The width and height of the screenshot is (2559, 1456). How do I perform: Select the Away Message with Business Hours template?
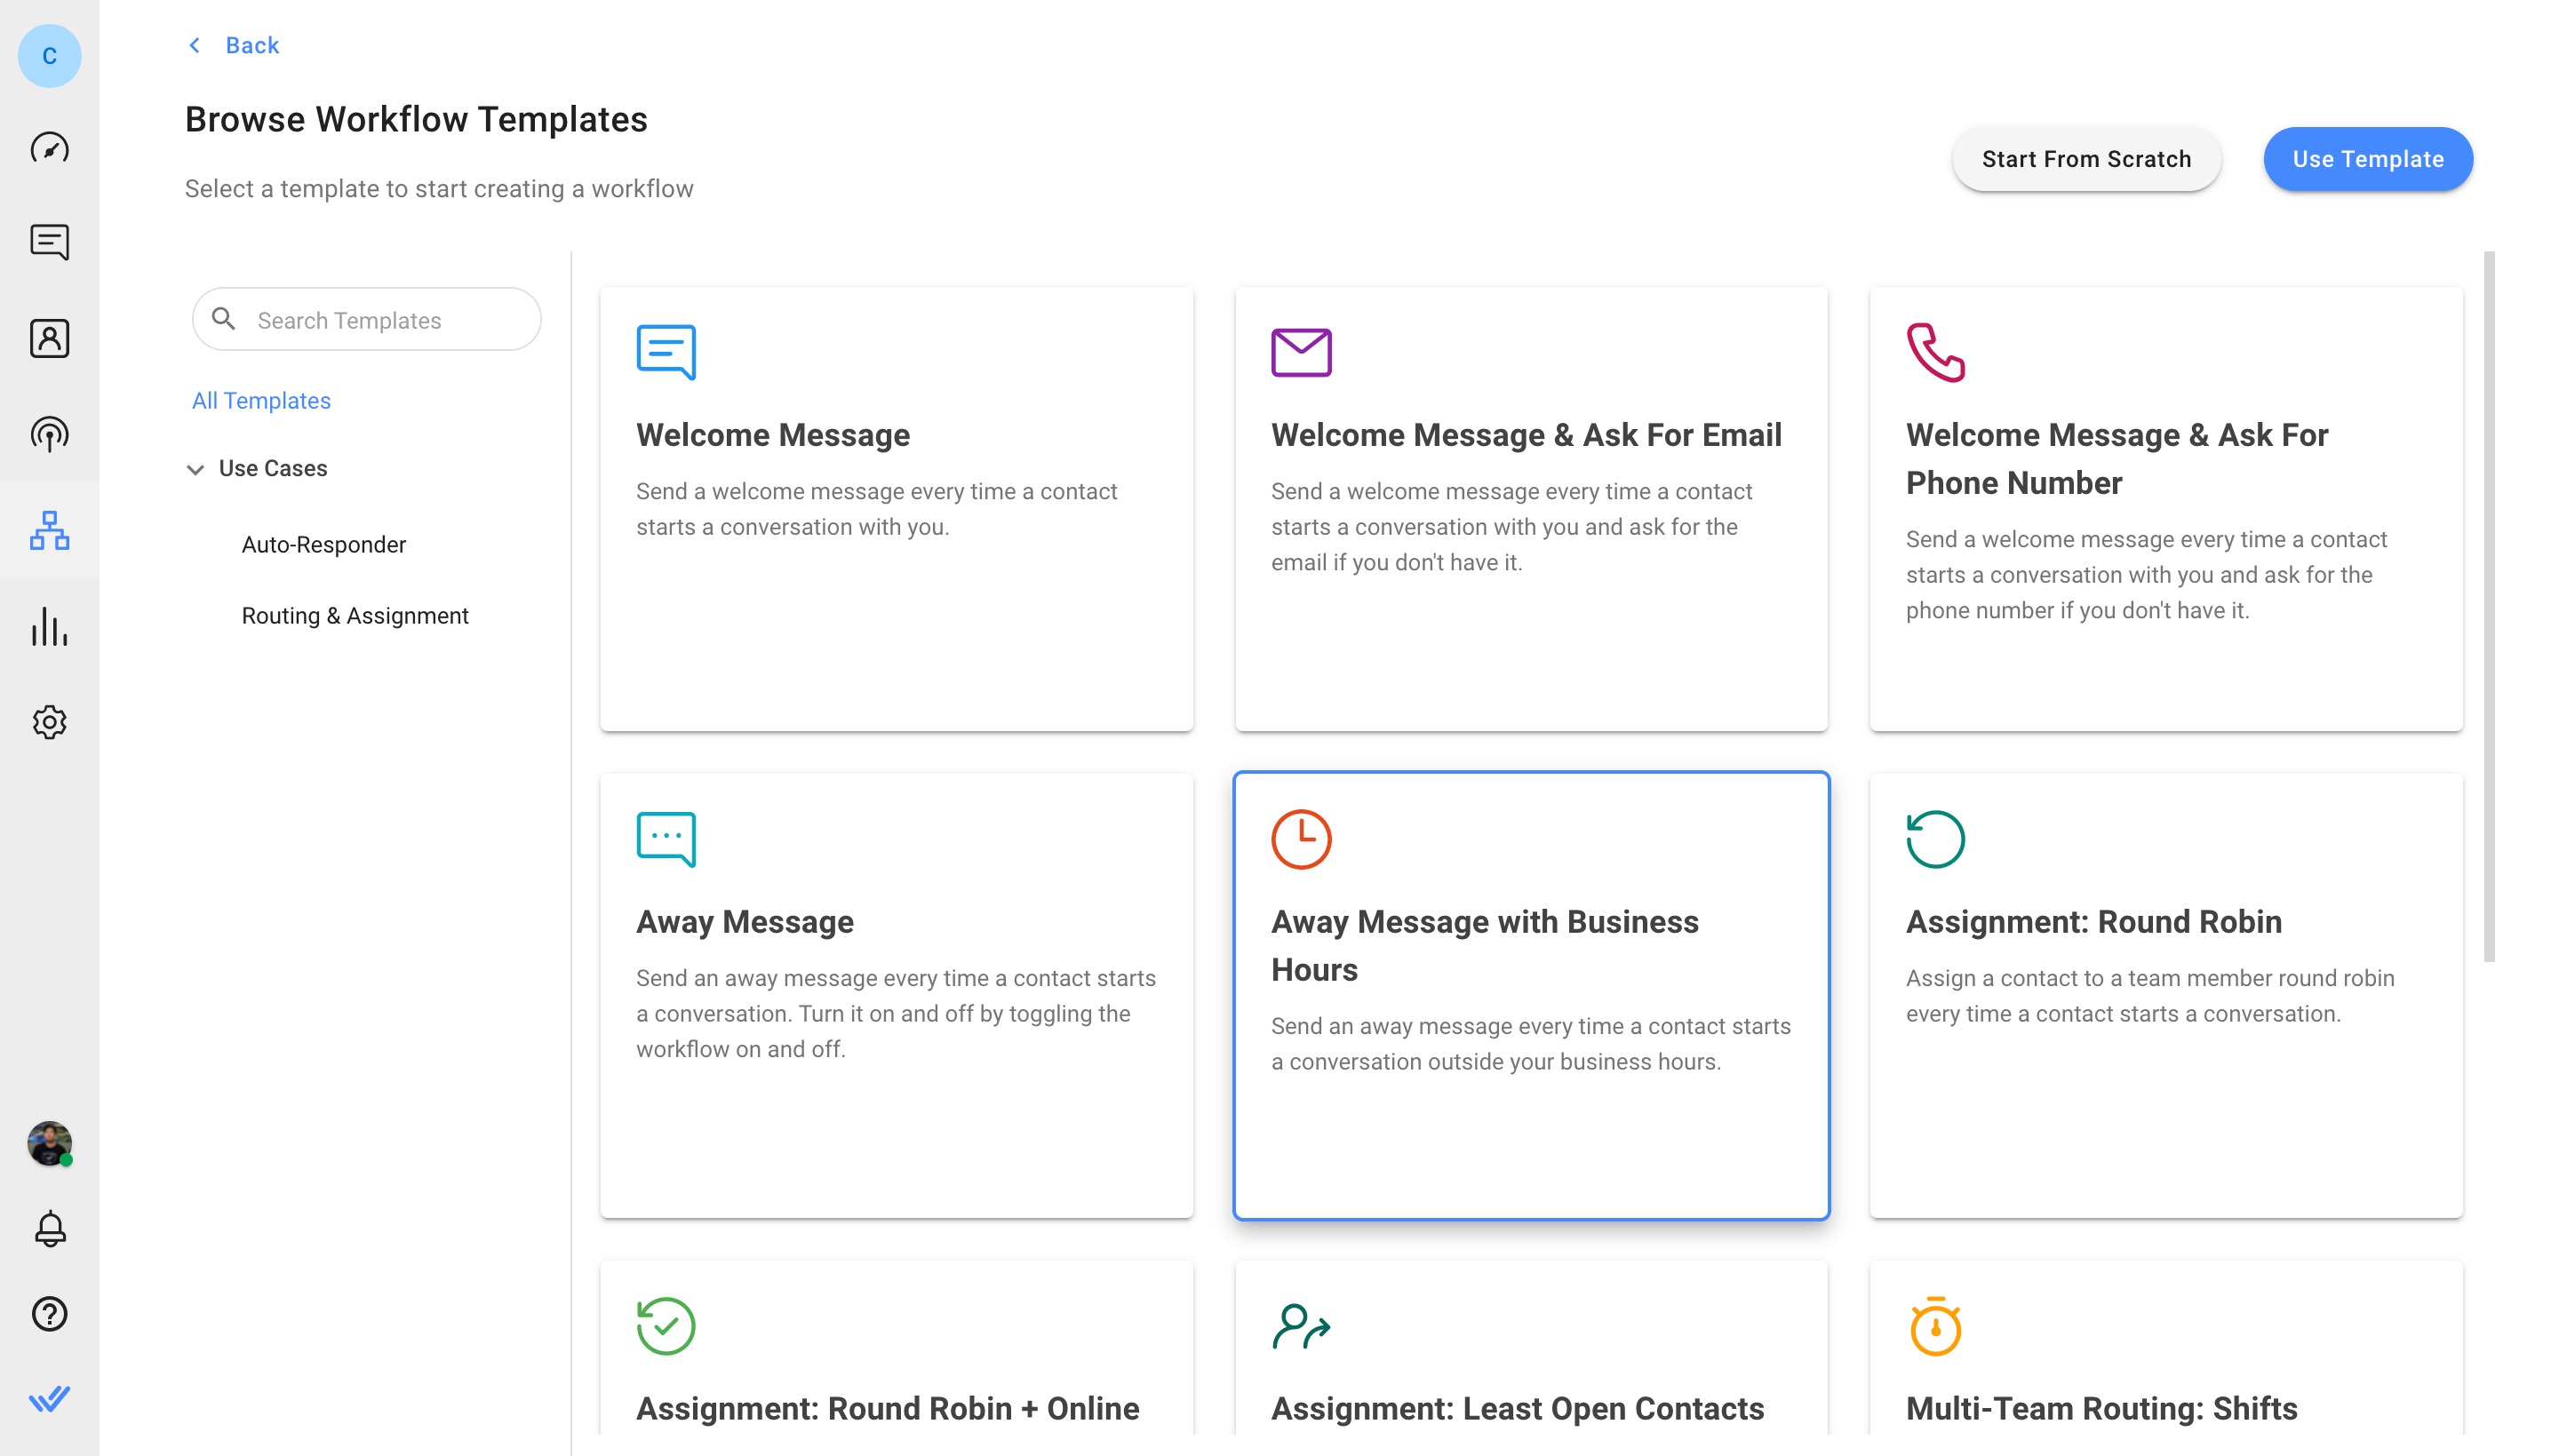click(x=1531, y=994)
